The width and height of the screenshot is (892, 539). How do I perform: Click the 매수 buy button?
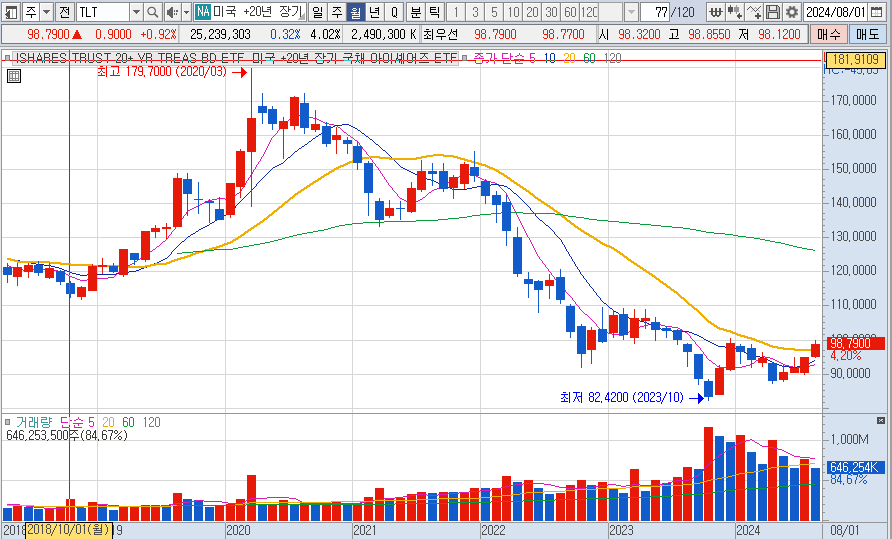click(828, 35)
